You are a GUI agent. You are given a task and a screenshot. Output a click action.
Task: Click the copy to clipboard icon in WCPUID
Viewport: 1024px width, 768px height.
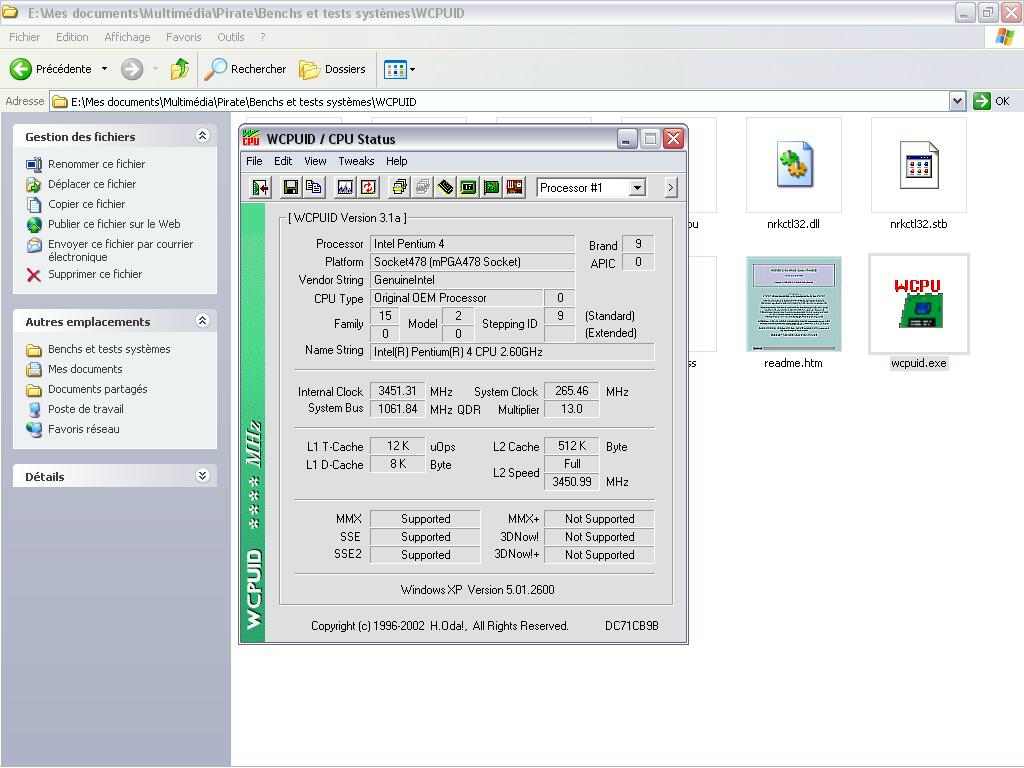click(x=313, y=188)
